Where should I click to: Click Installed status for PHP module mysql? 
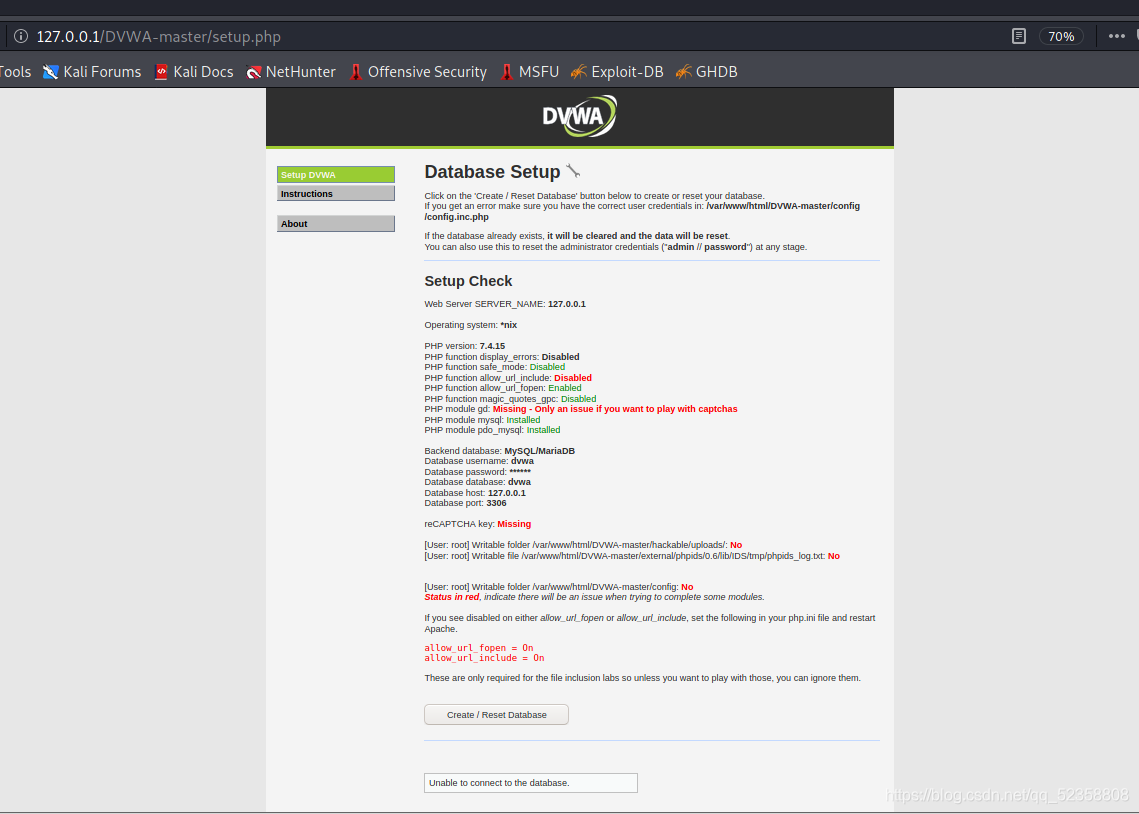click(x=523, y=420)
